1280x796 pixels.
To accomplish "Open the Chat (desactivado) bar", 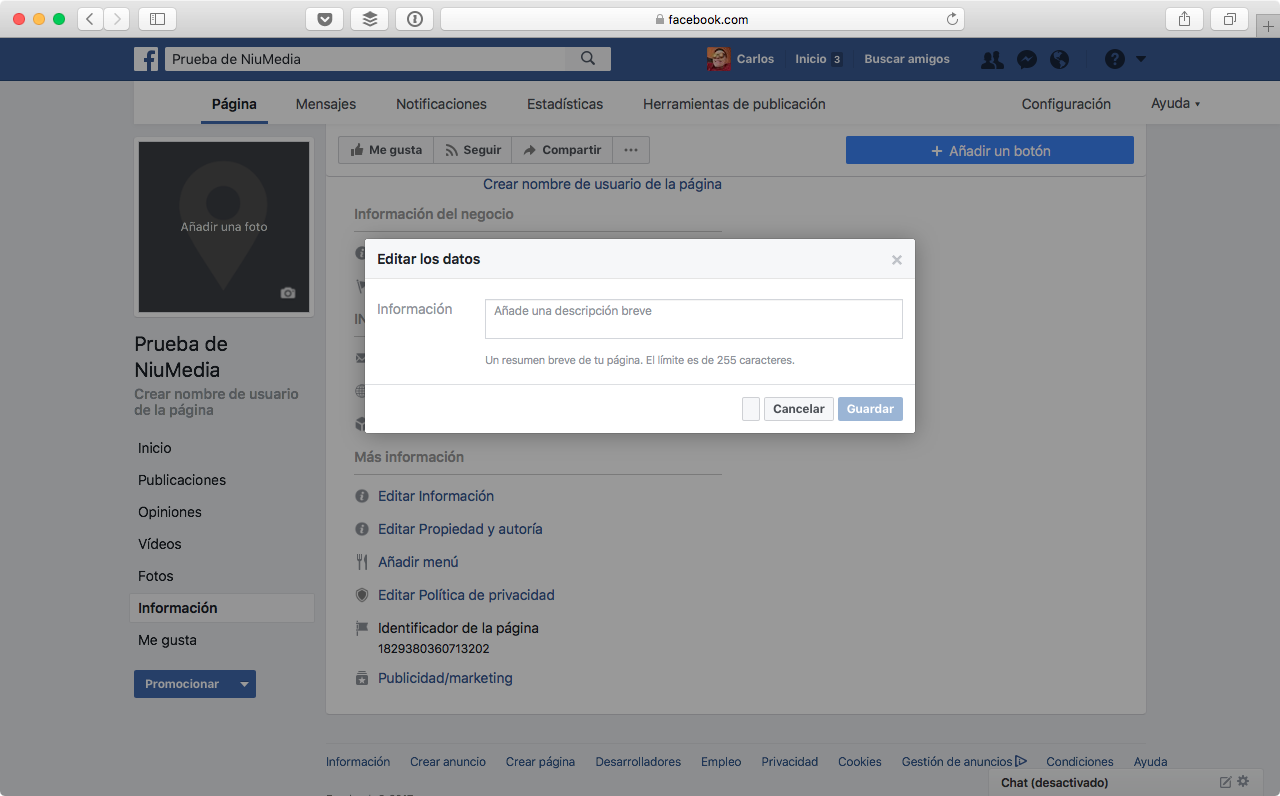I will coord(1054,783).
